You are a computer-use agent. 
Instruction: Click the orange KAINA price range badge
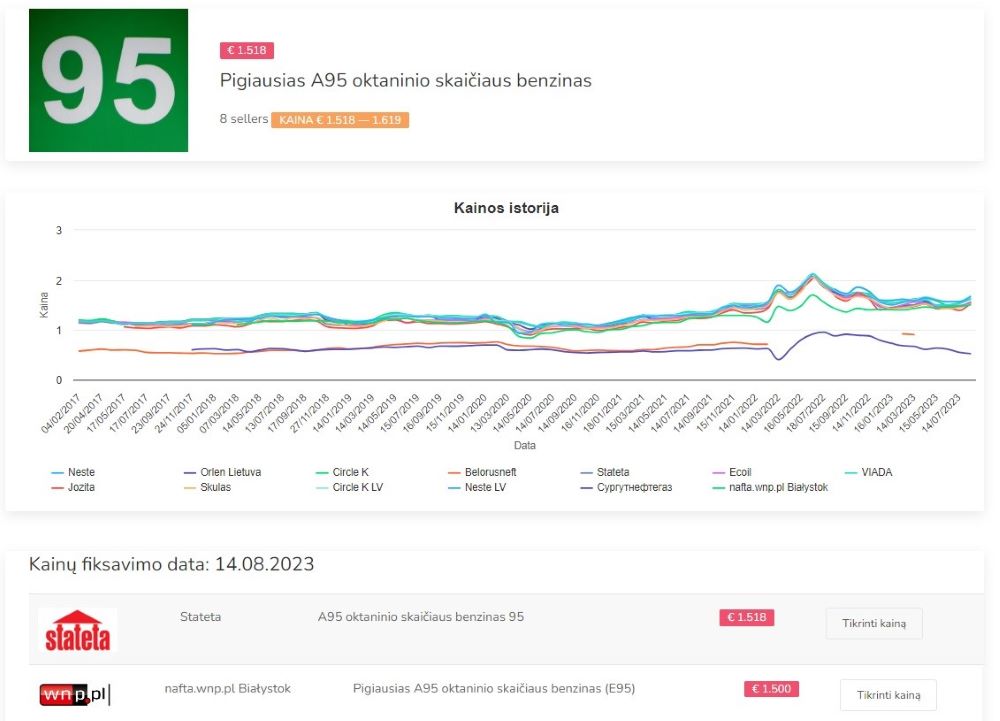(339, 120)
